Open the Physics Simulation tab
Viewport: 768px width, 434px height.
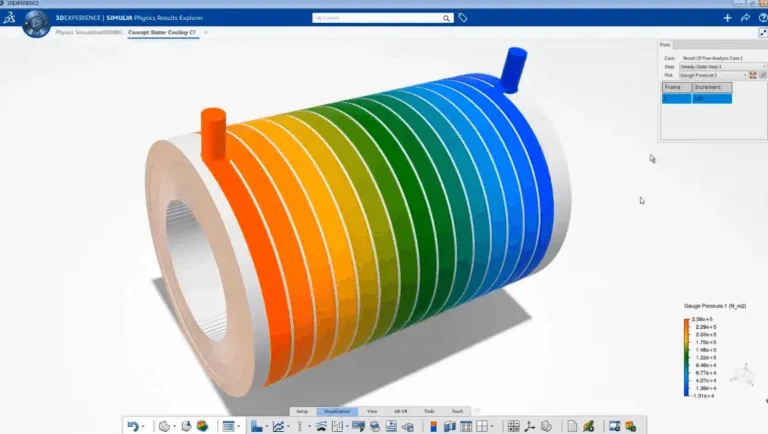(88, 33)
